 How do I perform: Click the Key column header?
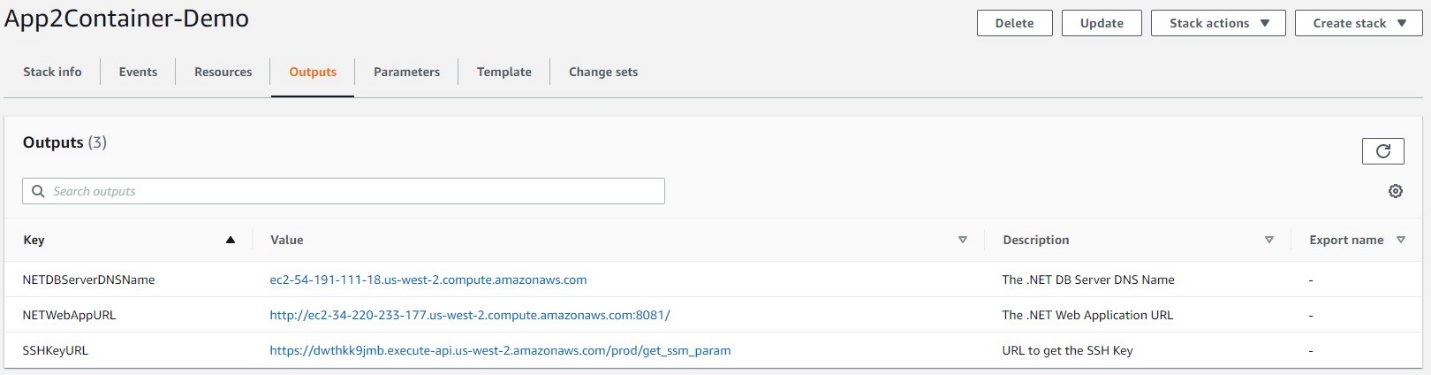33,240
